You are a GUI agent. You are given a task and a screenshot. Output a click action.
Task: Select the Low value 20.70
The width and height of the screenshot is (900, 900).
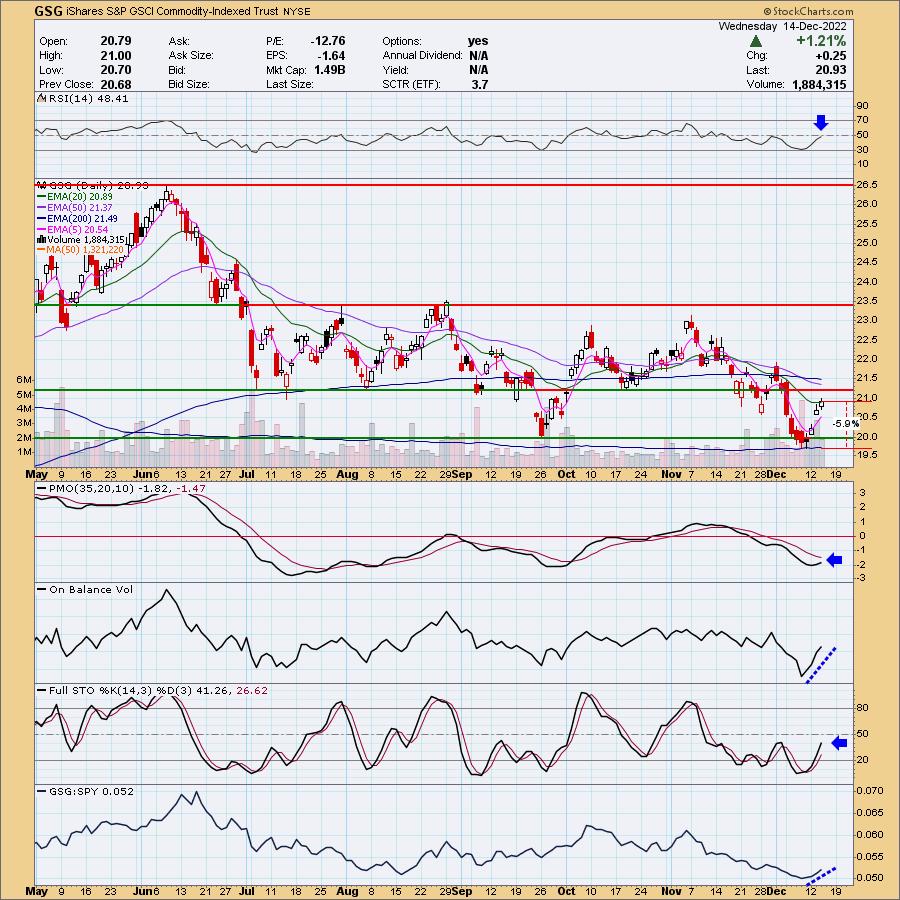116,70
